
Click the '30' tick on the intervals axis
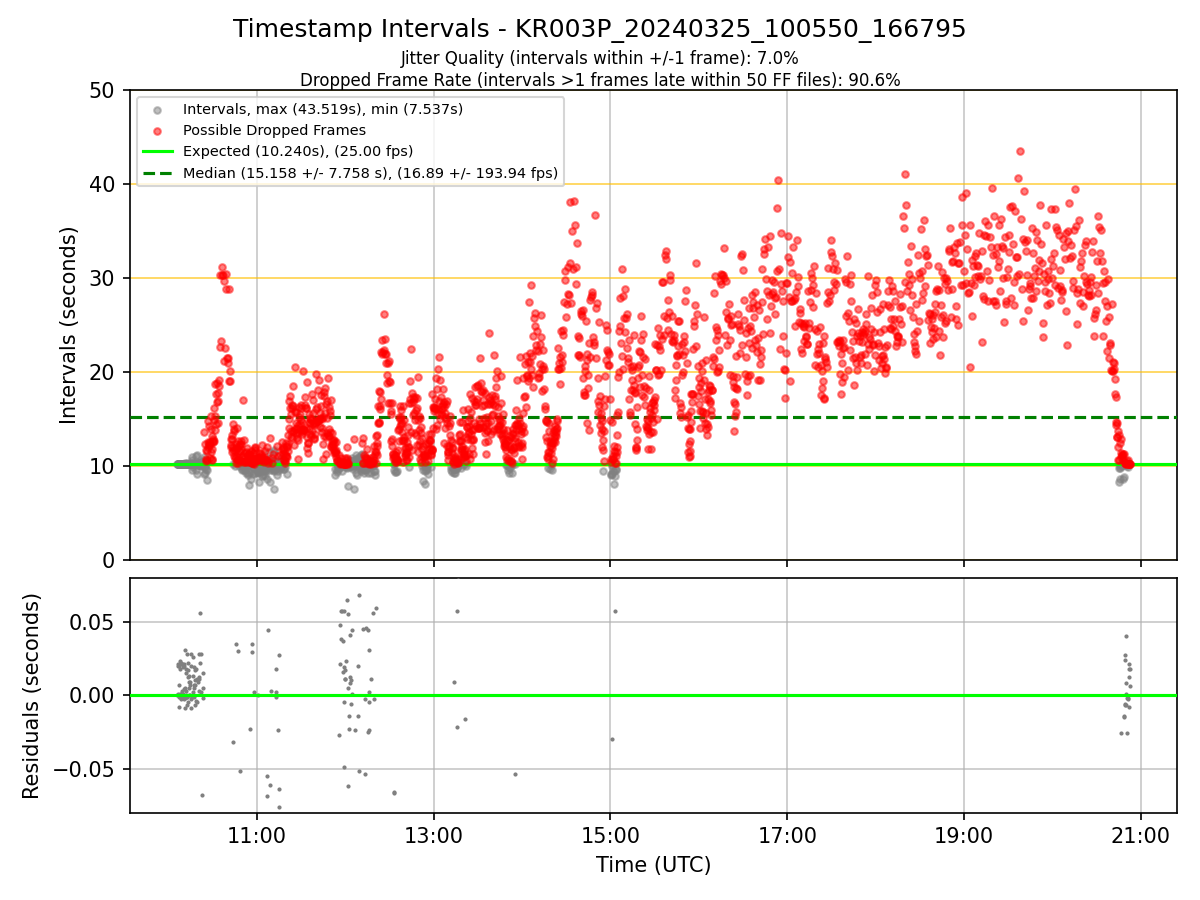point(101,279)
